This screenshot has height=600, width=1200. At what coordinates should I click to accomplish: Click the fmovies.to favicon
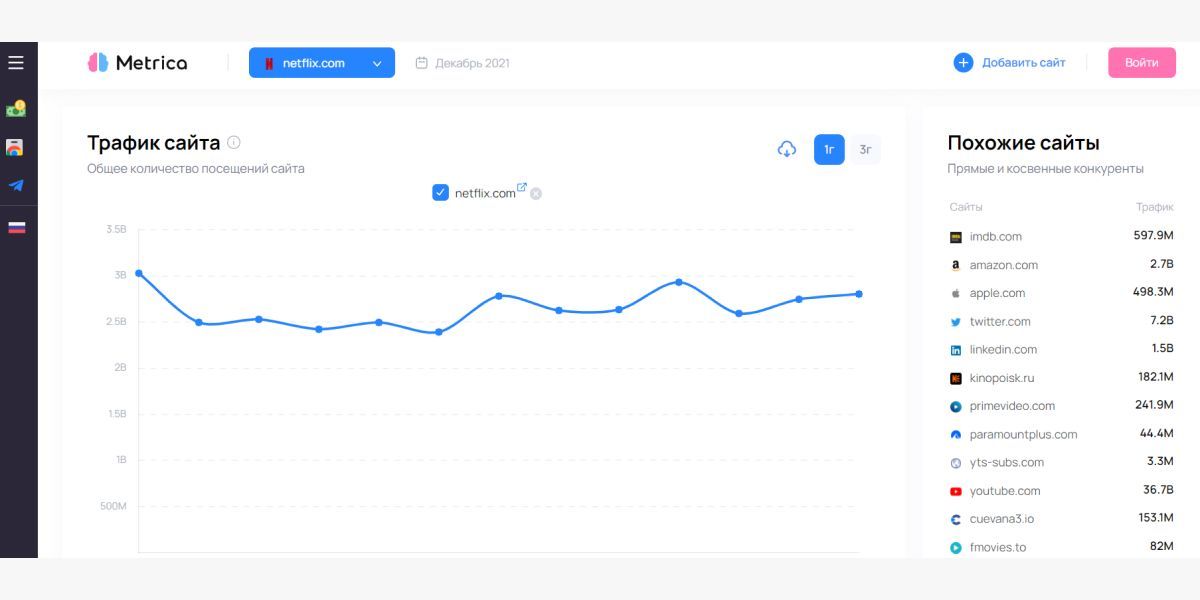(956, 547)
